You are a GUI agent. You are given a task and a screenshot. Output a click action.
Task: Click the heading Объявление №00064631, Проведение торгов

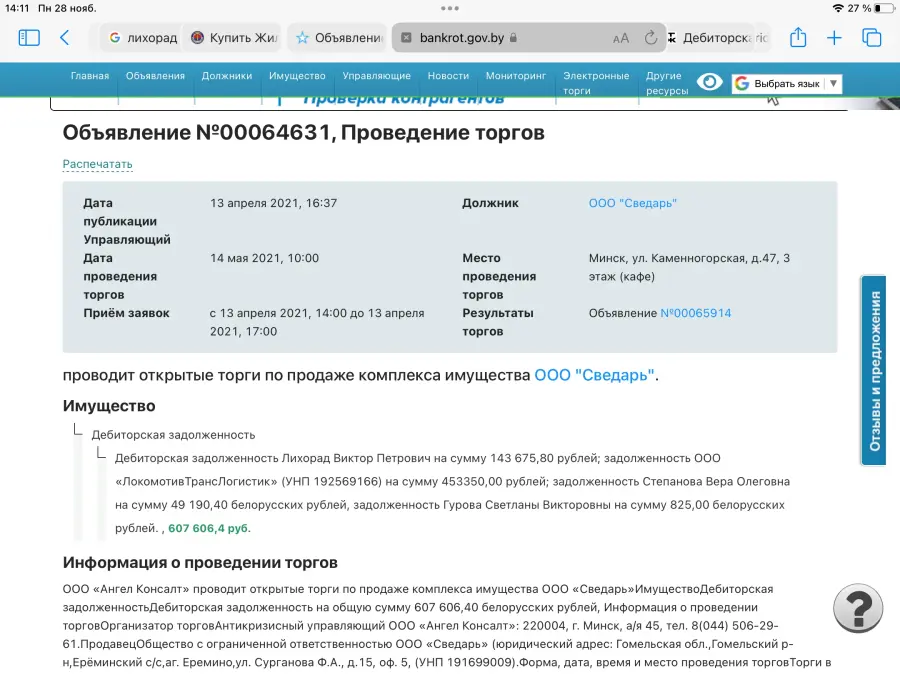[304, 133]
